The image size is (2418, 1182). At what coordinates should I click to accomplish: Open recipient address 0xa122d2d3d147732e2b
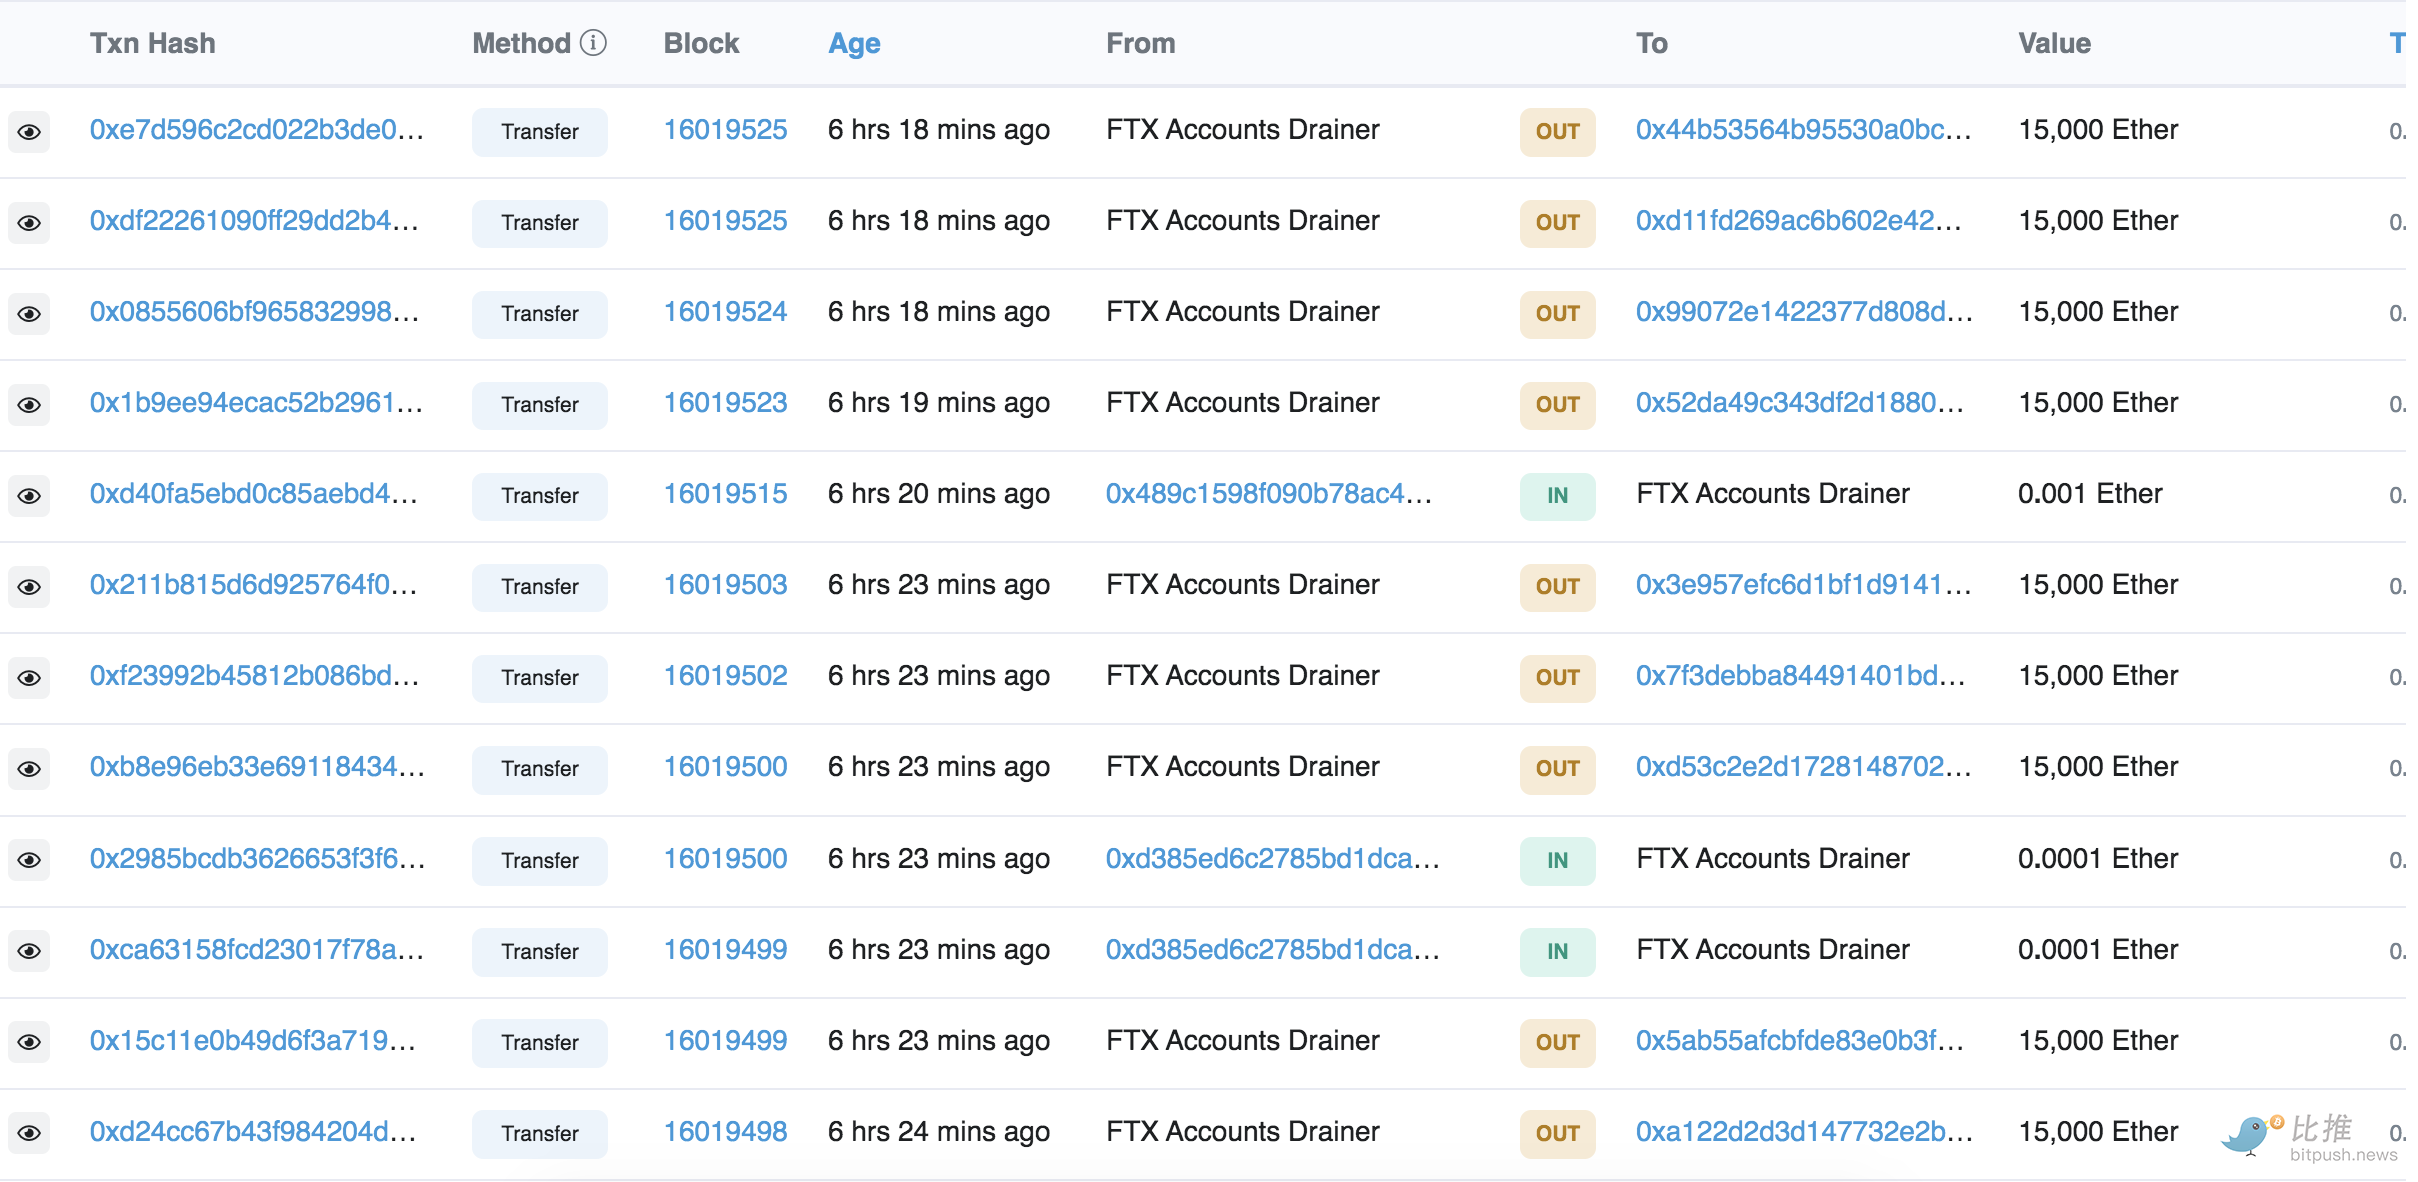point(1804,1132)
